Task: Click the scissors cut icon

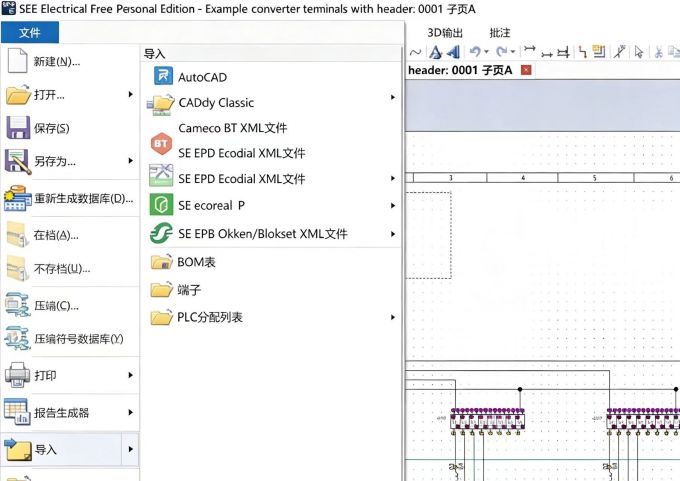Action: click(x=658, y=52)
